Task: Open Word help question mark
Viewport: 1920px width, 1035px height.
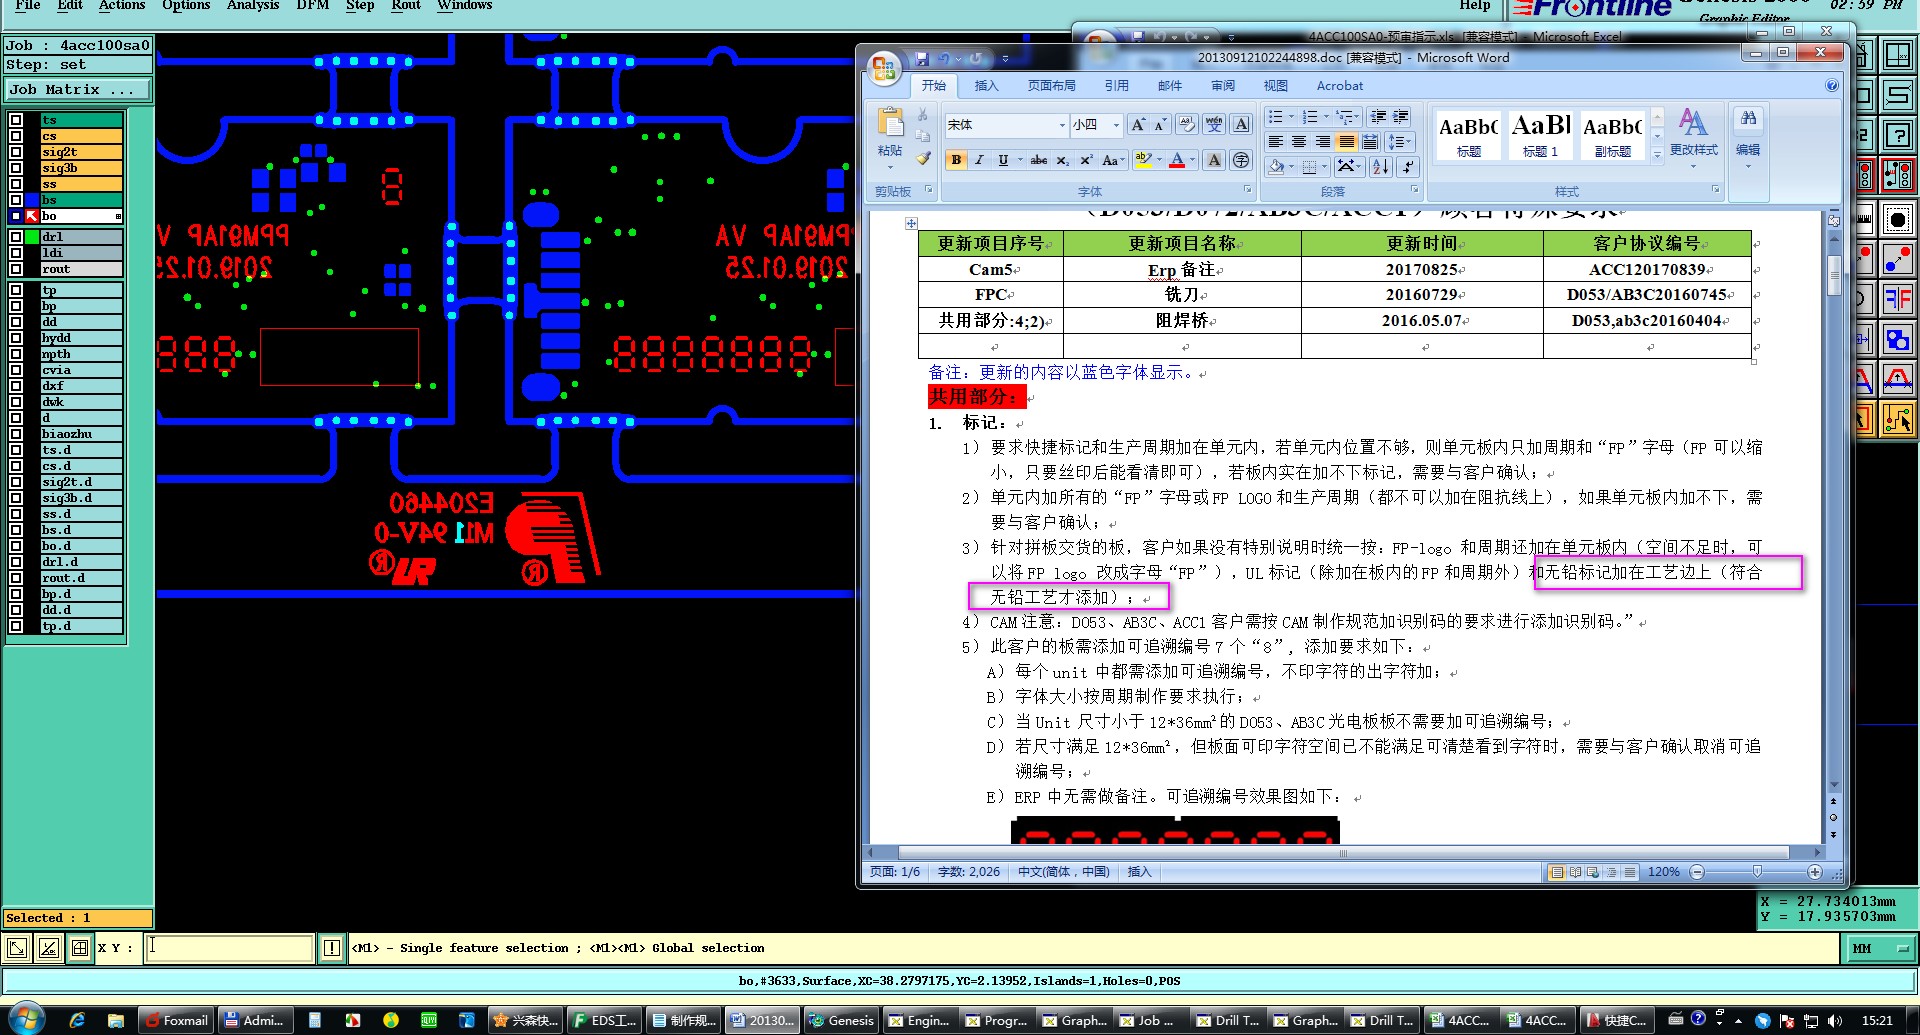Action: pos(1832,86)
